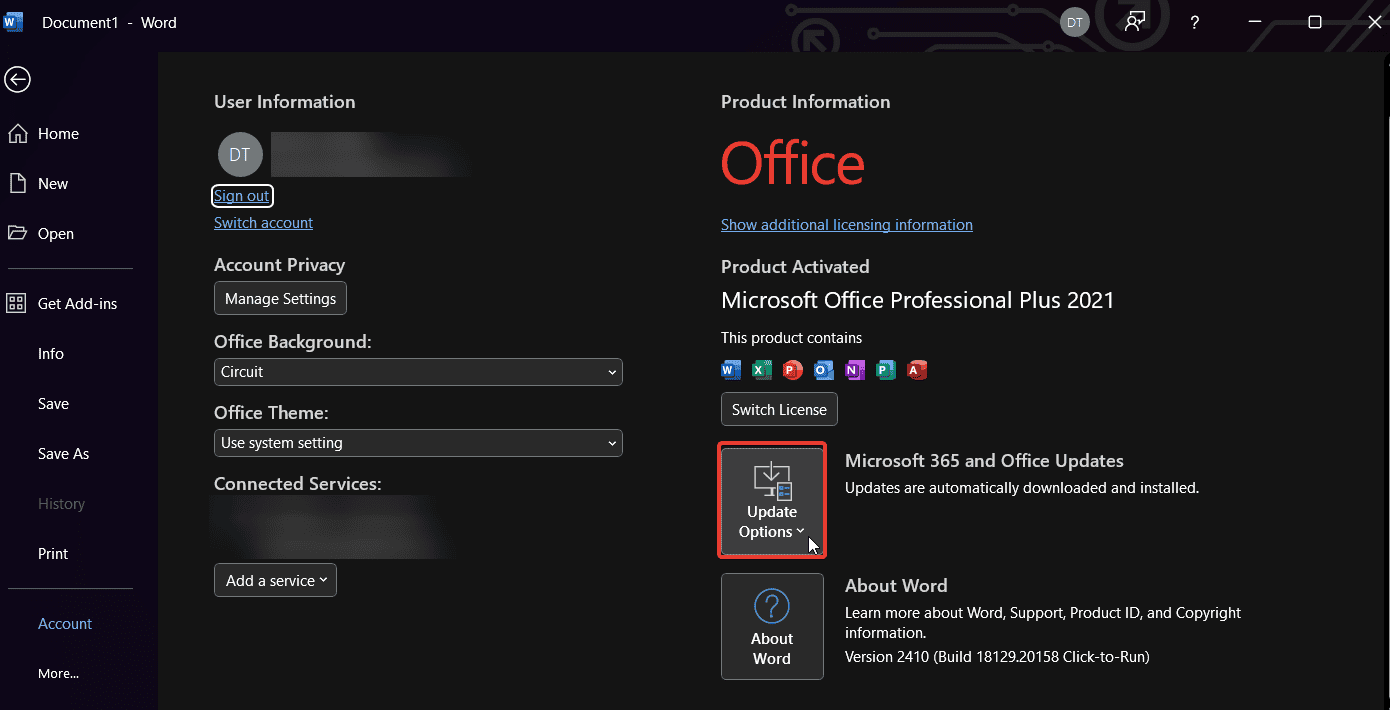
Task: Click the feedback person icon in the title bar
Action: pyautogui.click(x=1133, y=21)
